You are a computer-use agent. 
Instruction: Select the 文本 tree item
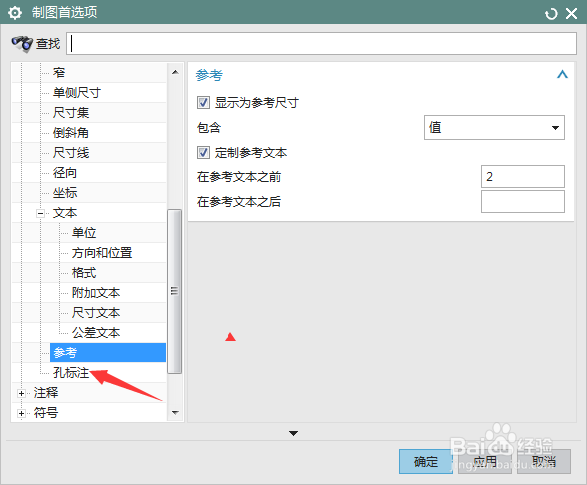pos(65,213)
